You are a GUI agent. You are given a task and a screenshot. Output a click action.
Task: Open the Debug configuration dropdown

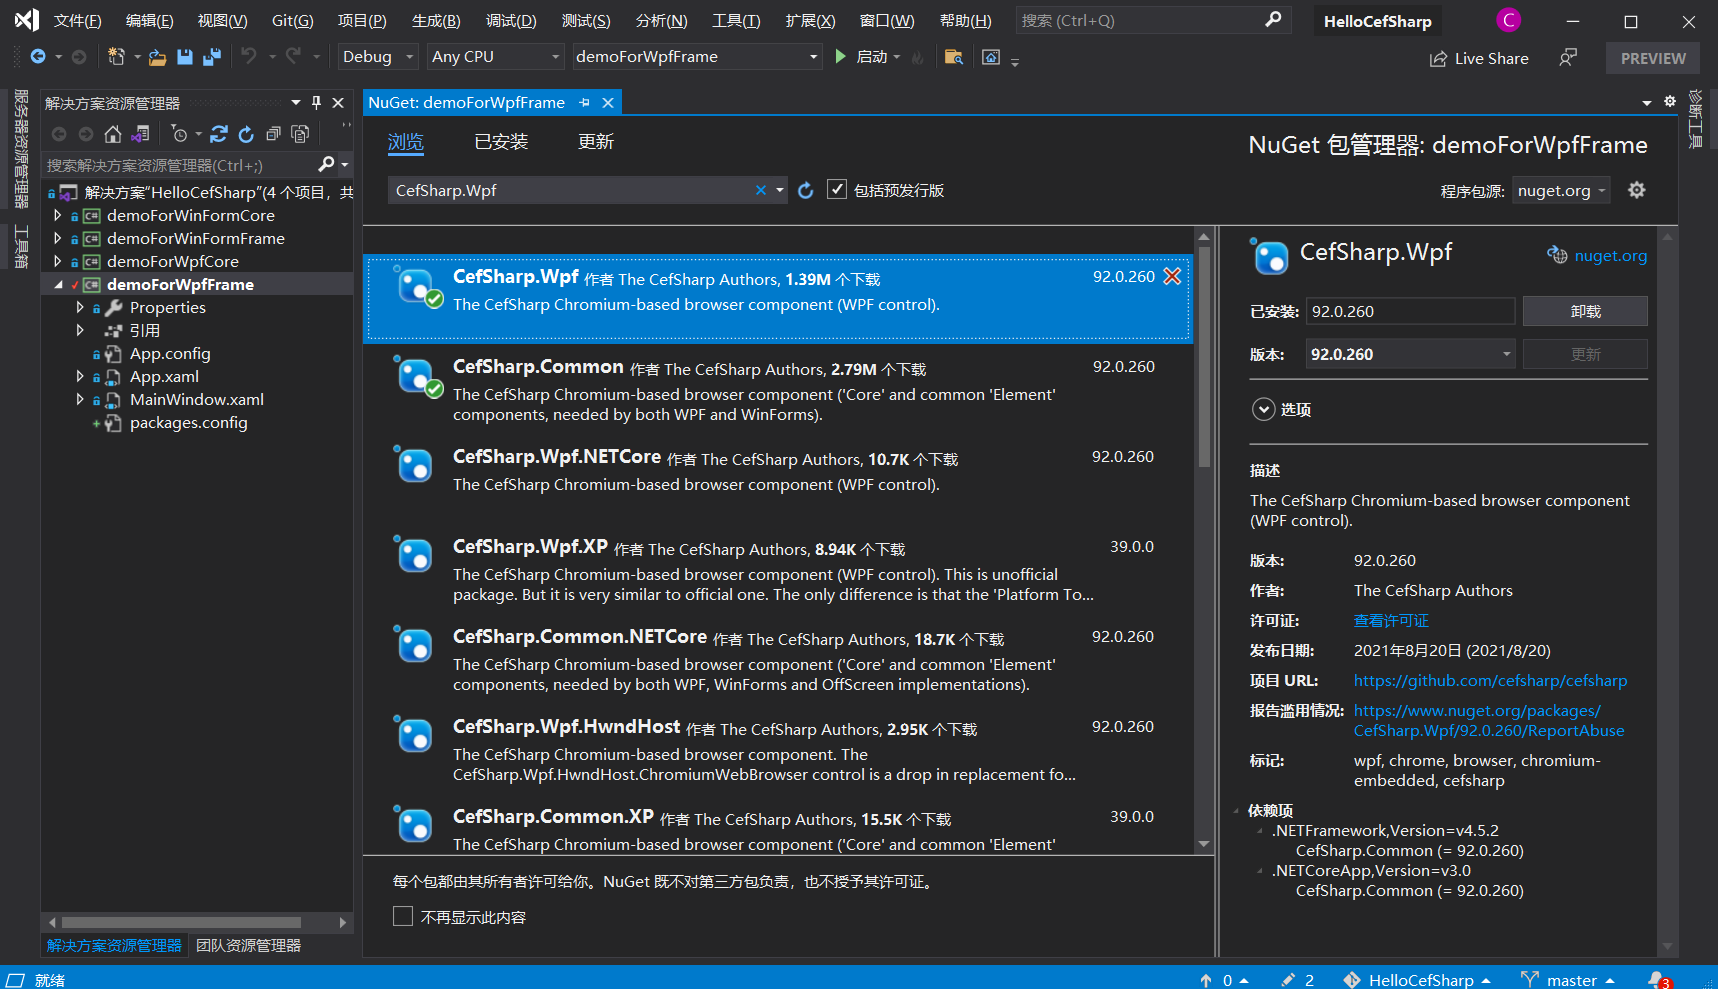pos(378,57)
